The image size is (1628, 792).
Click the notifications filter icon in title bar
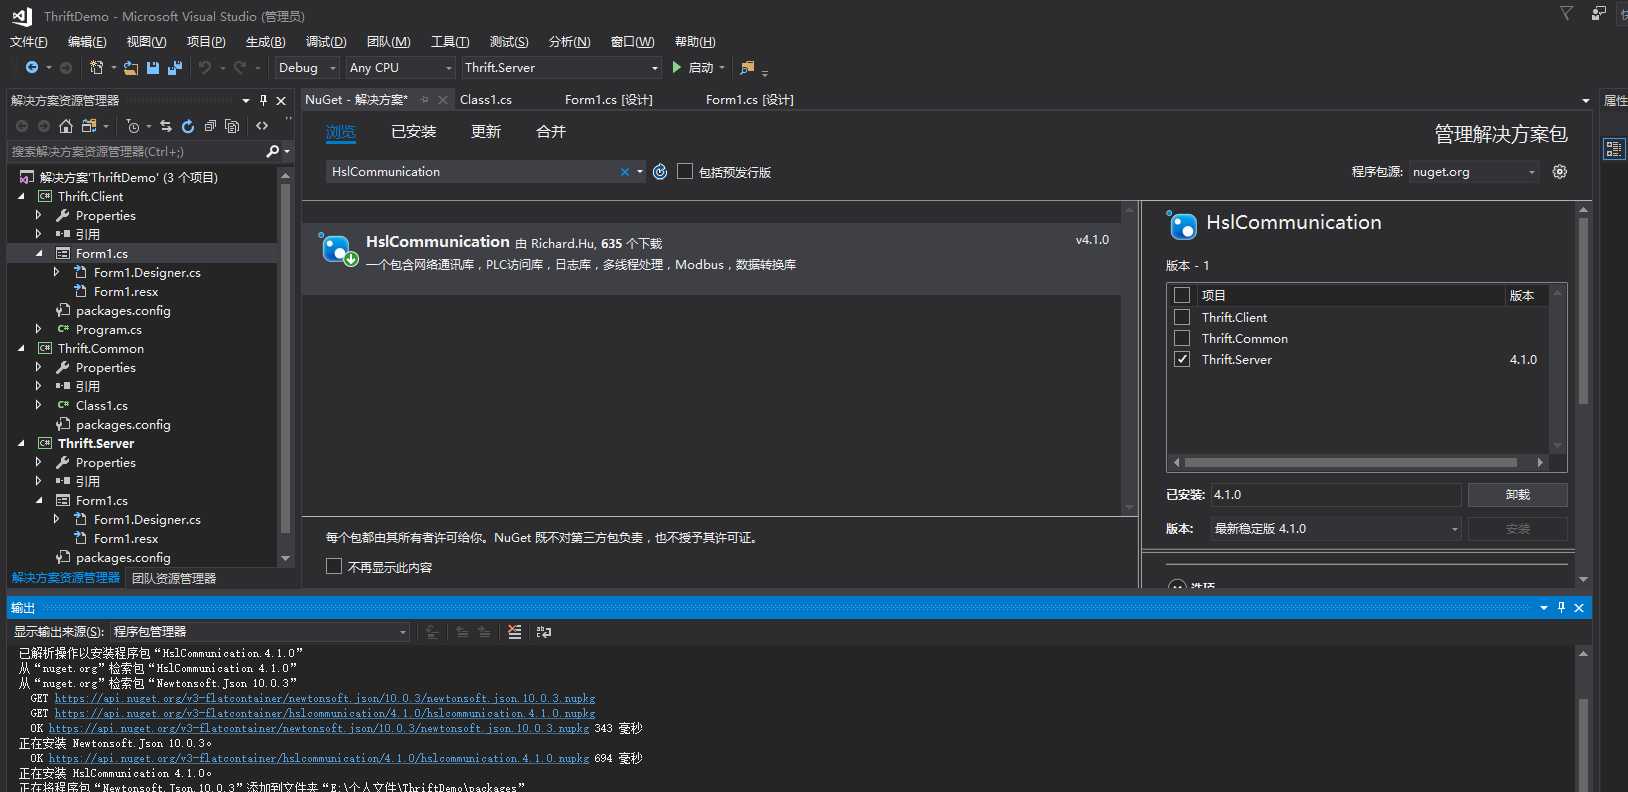click(1566, 13)
